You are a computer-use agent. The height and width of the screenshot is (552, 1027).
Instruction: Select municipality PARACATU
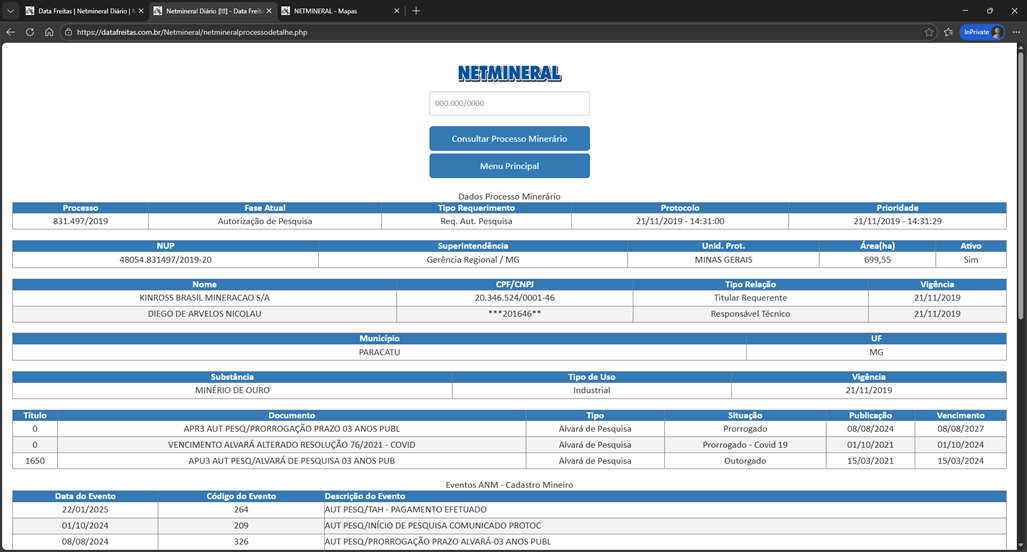379,352
